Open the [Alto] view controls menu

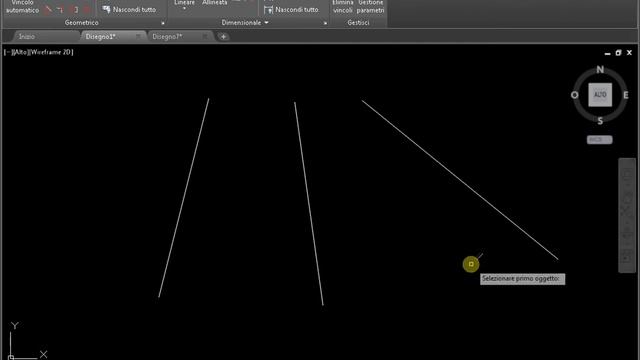20,52
